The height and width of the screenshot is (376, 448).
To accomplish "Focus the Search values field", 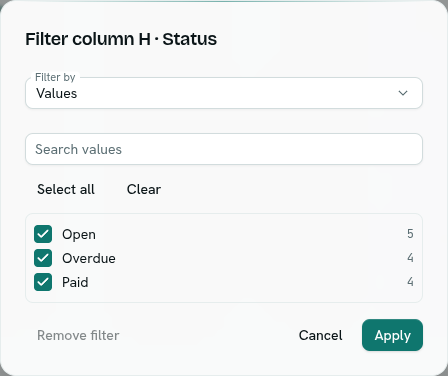I will tap(224, 149).
